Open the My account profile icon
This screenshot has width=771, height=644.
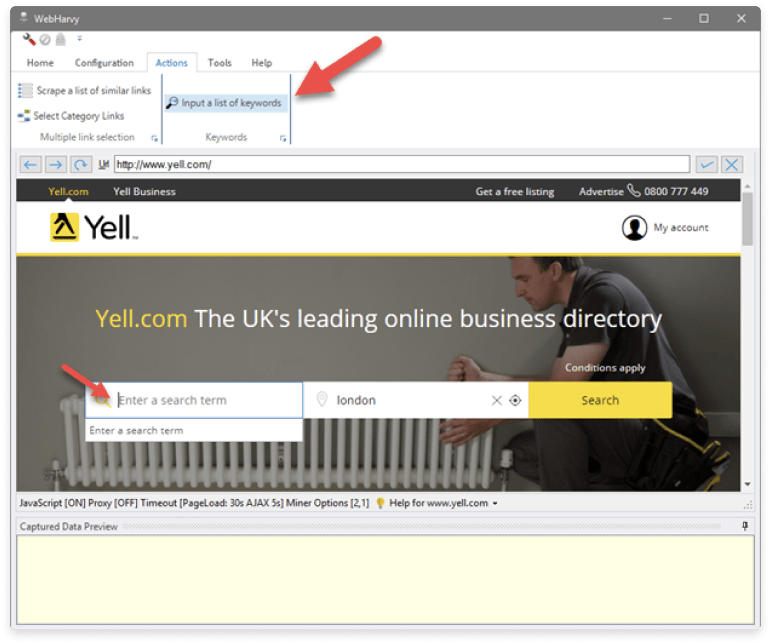(x=634, y=228)
